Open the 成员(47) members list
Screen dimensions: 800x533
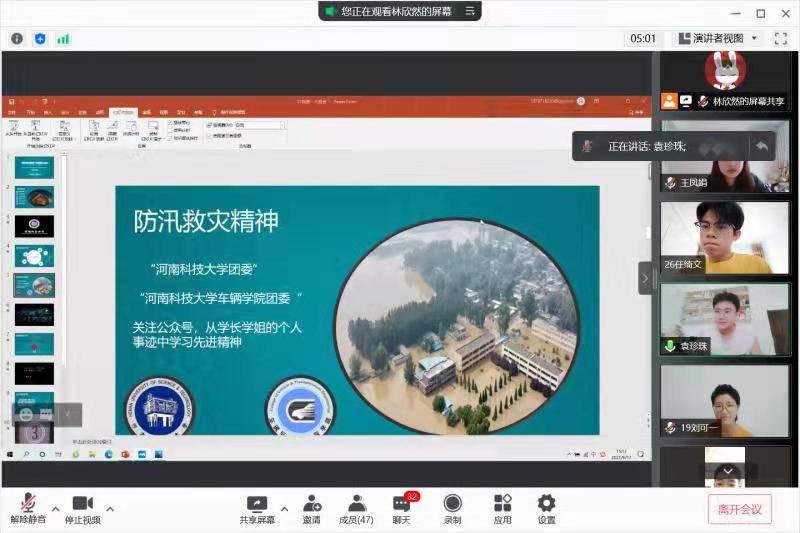click(356, 509)
